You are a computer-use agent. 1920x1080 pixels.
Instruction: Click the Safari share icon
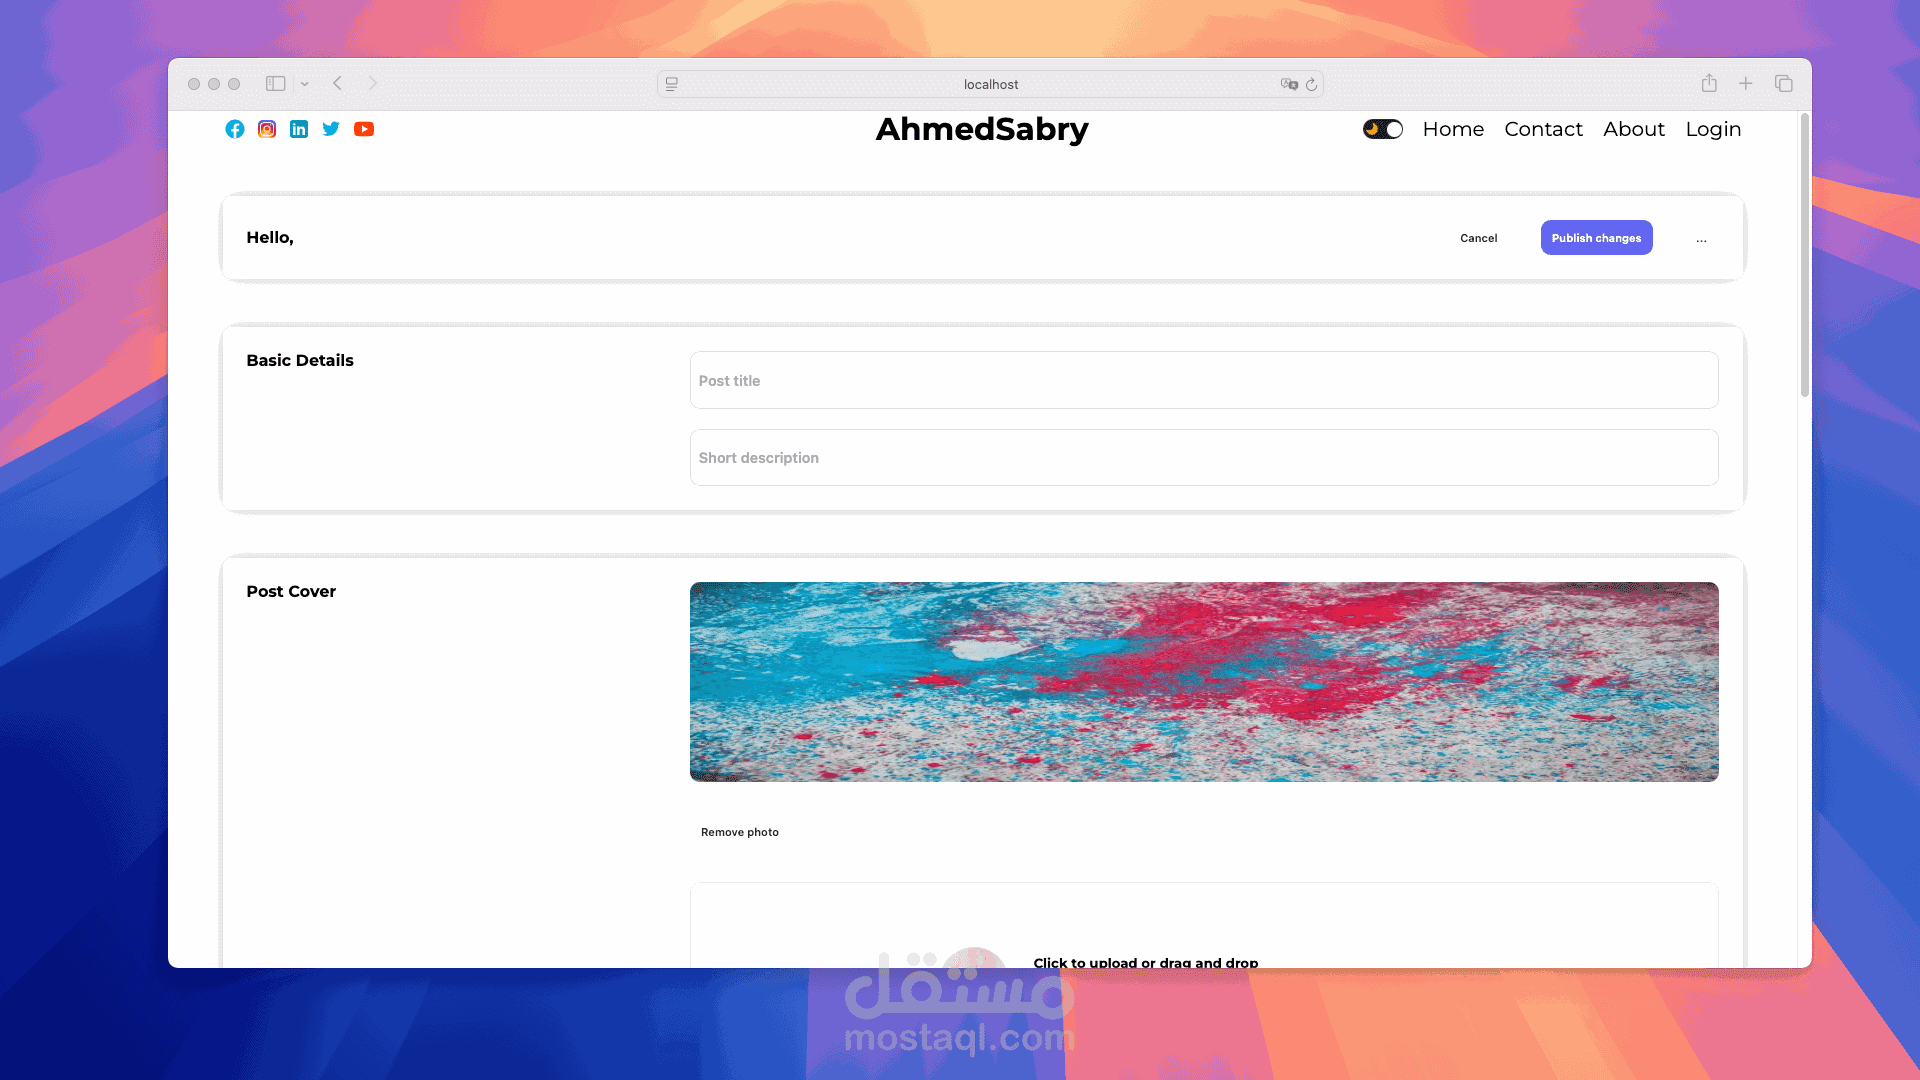[1709, 83]
